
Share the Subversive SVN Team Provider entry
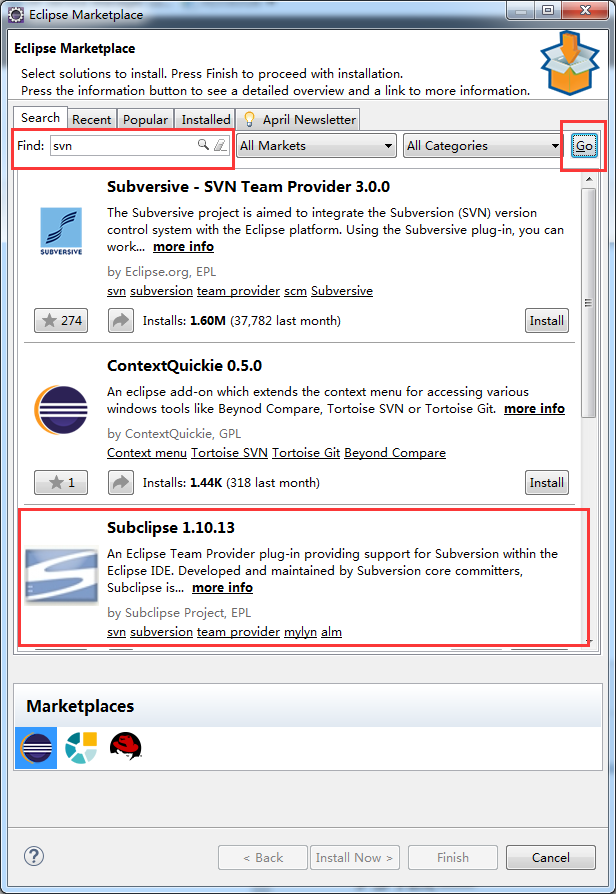[x=121, y=320]
